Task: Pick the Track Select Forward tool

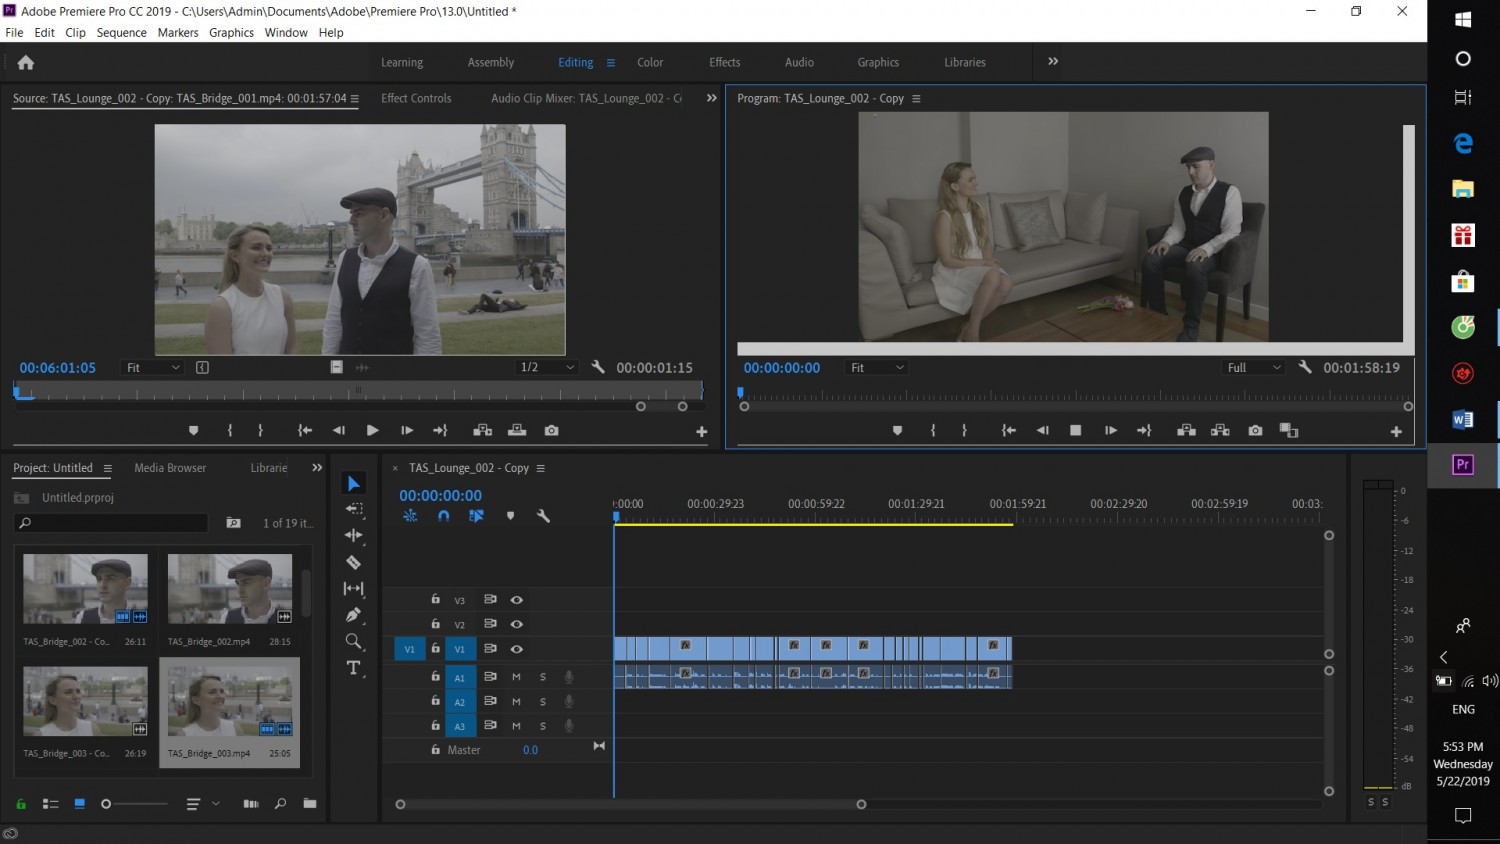Action: [x=353, y=509]
